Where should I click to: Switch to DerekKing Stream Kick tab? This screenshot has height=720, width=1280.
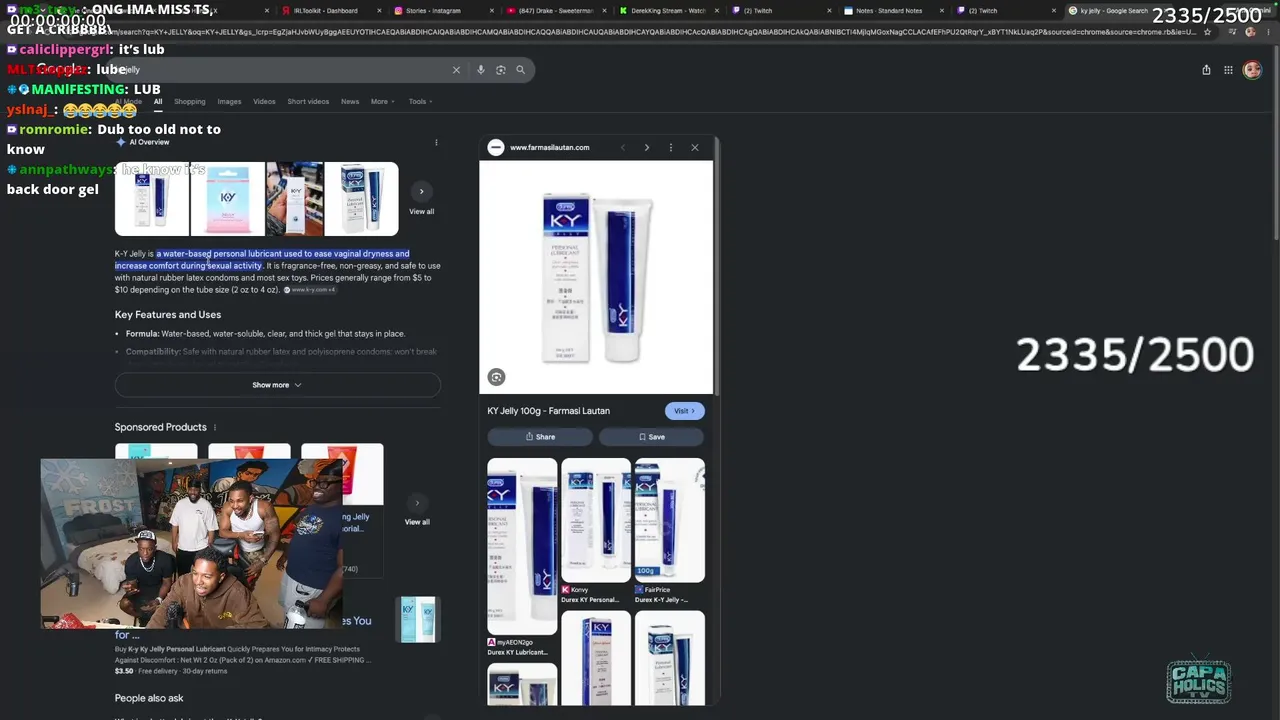[x=668, y=11]
